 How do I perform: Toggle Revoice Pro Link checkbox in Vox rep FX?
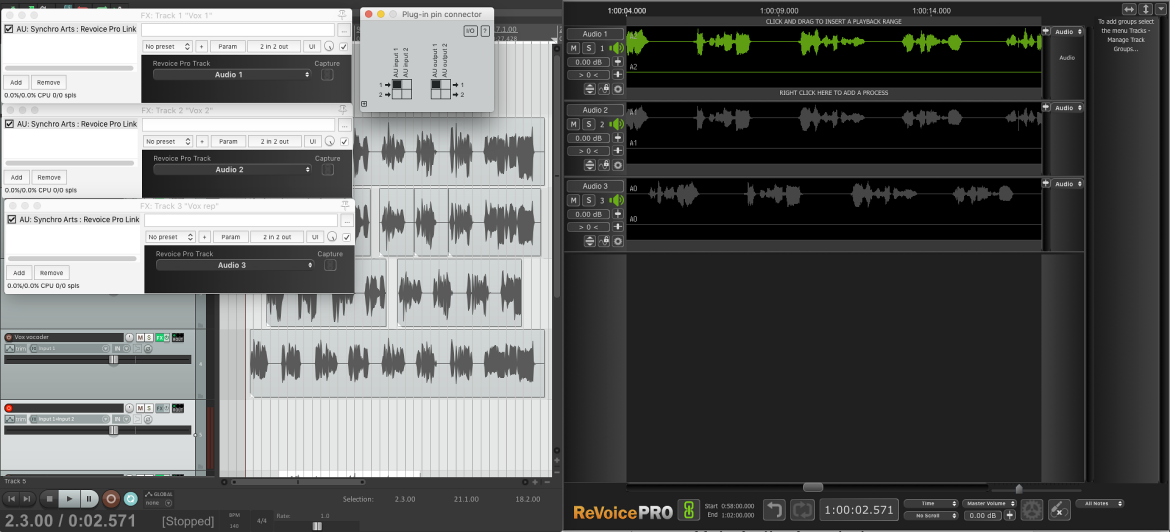click(x=11, y=219)
